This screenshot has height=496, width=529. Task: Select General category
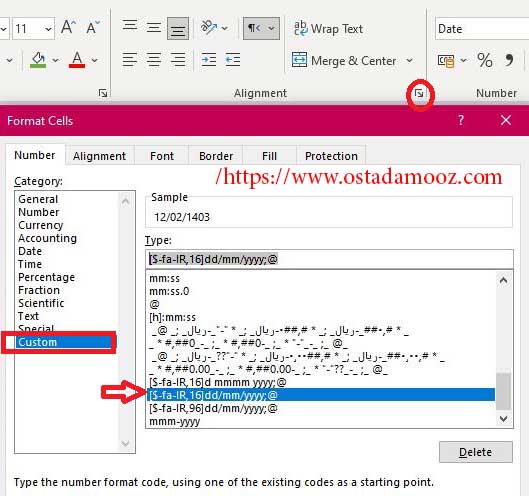[x=38, y=199]
